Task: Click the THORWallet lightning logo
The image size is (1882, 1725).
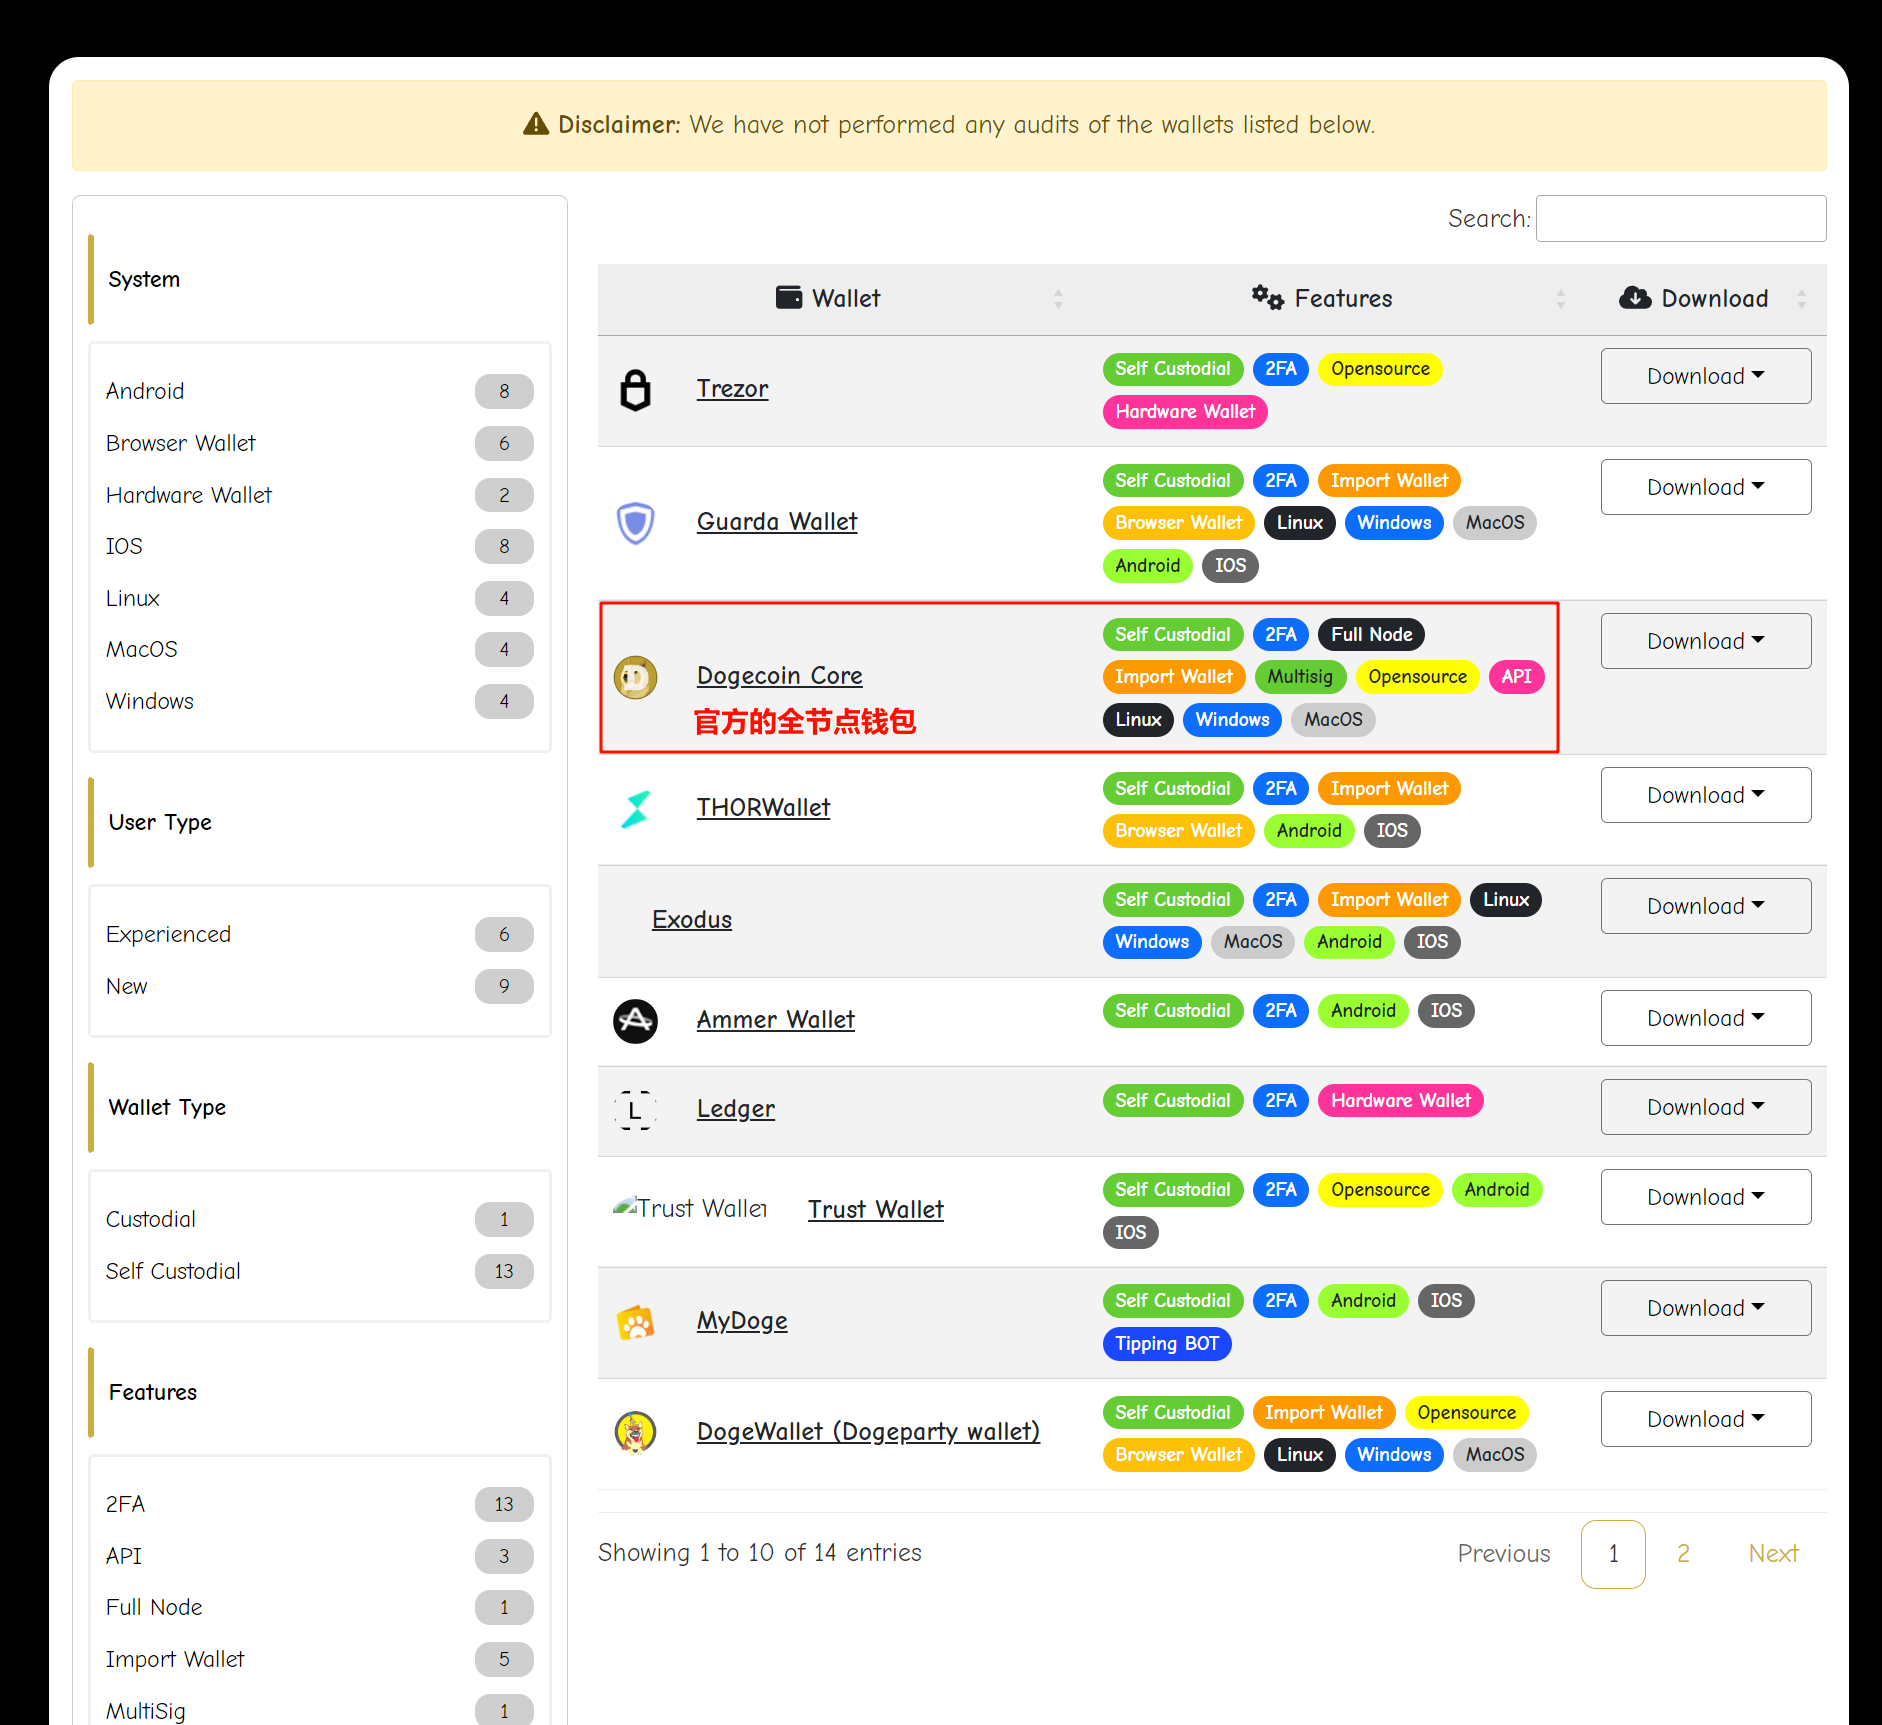Action: [635, 809]
